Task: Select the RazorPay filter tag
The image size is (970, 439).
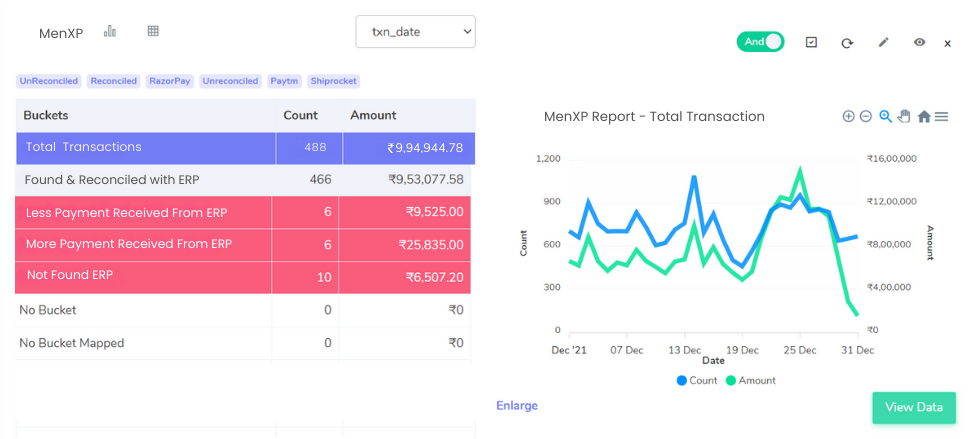Action: click(x=169, y=81)
